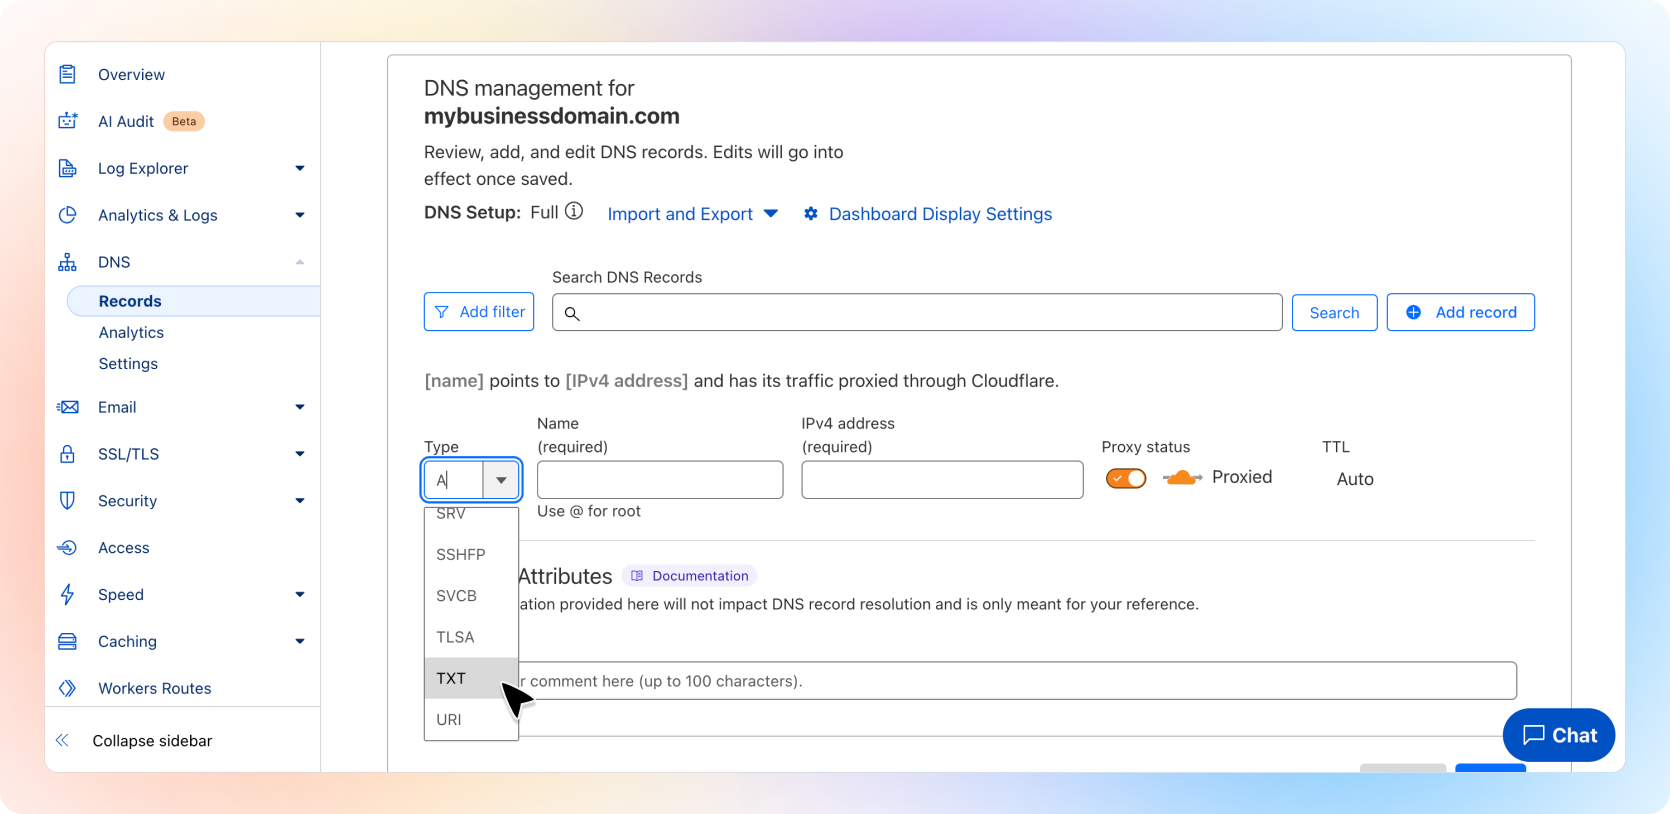The image size is (1670, 814).
Task: Select TLSA from the Type list
Action: [471, 637]
